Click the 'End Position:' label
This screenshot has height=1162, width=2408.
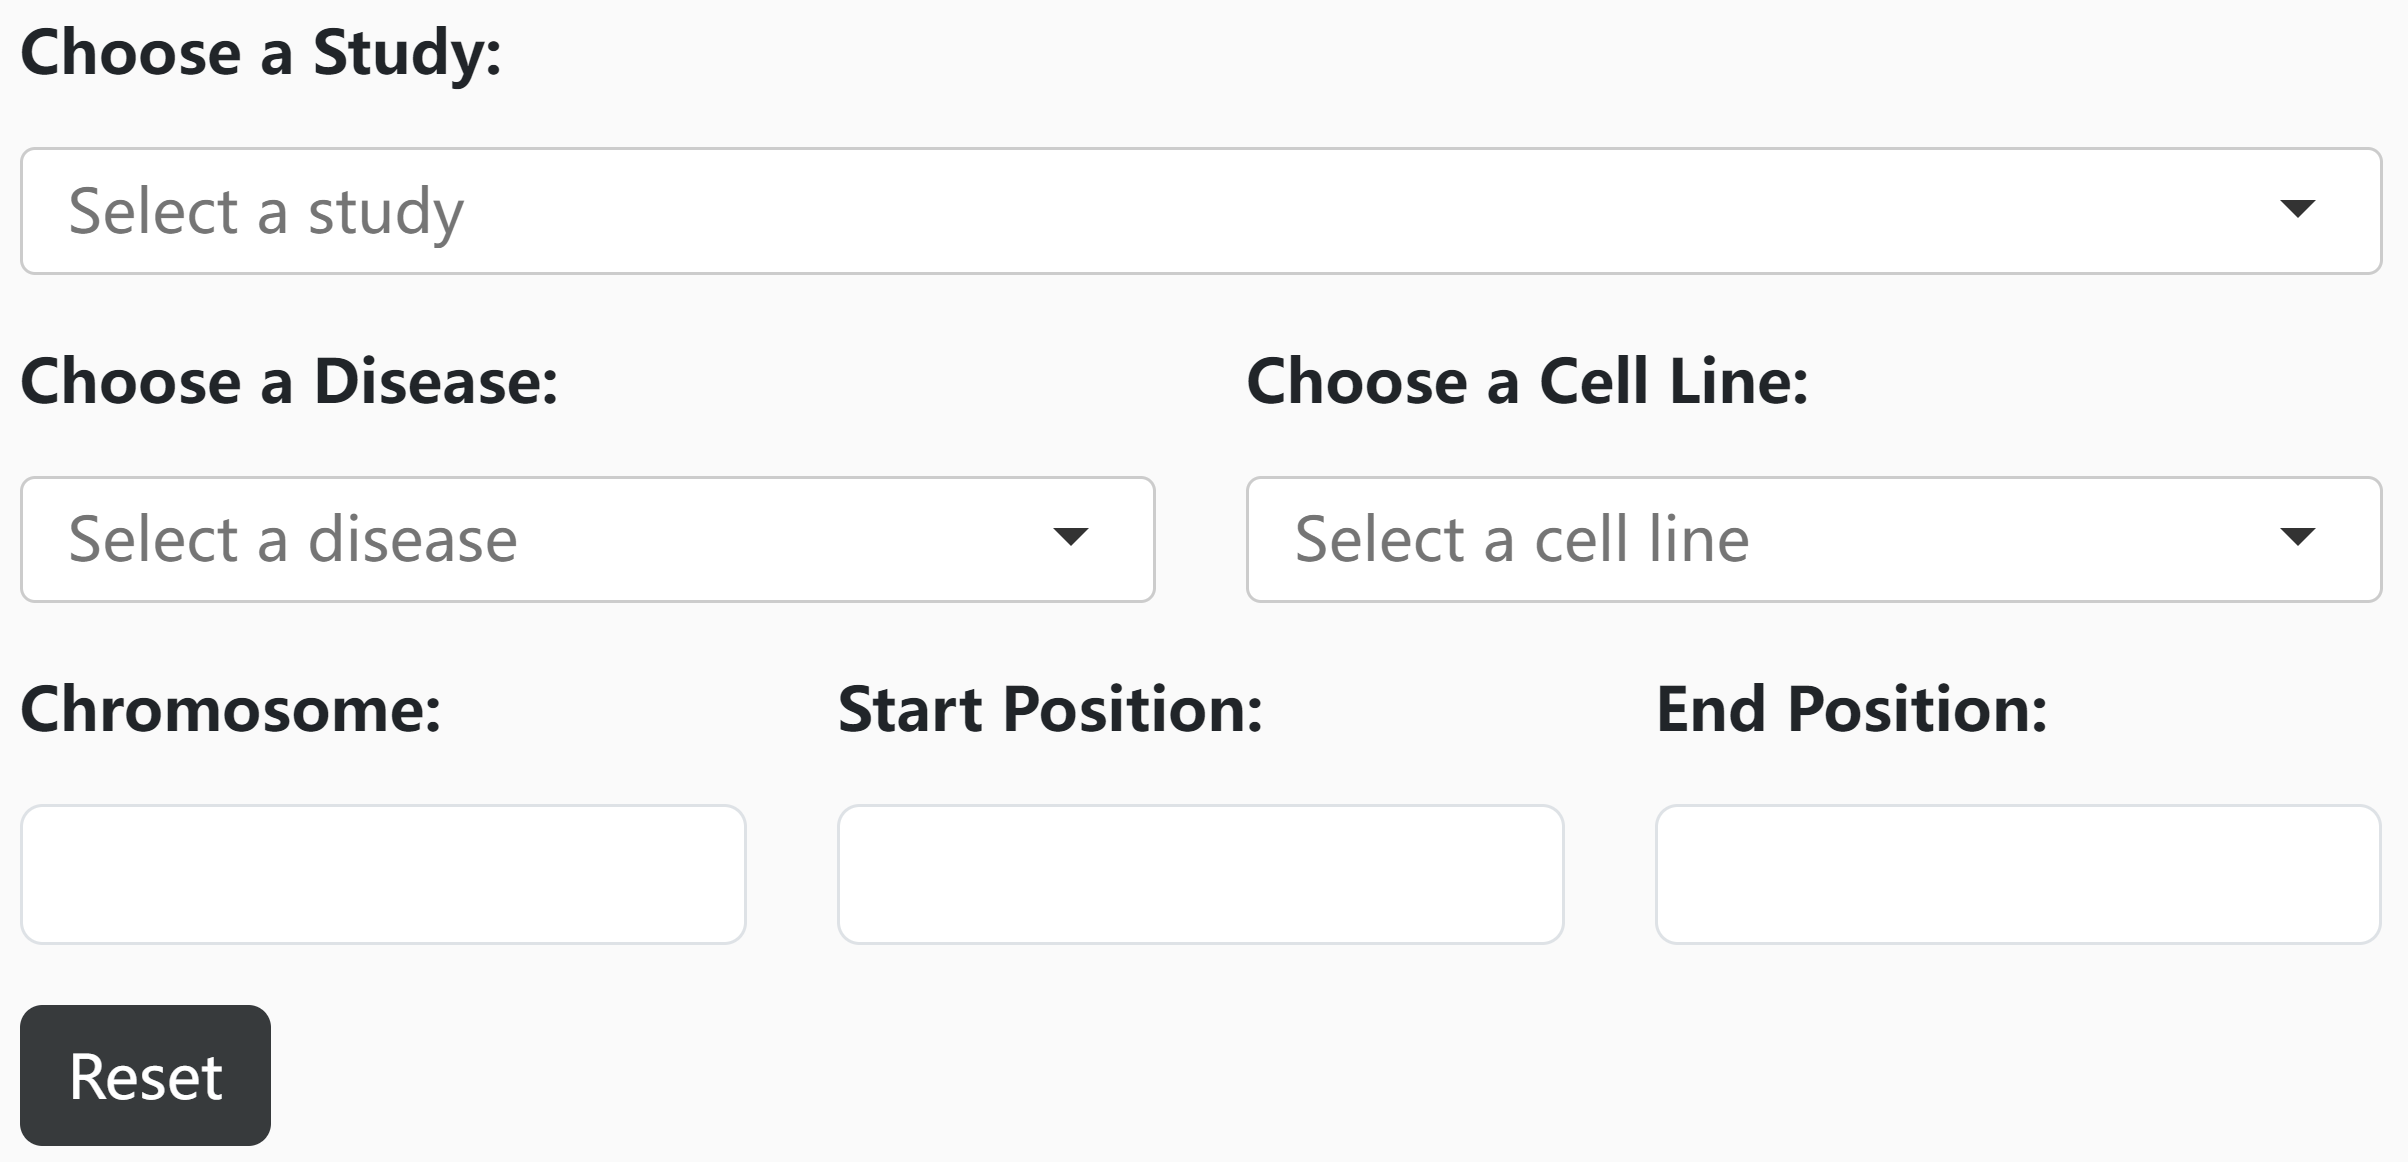pyautogui.click(x=1851, y=709)
